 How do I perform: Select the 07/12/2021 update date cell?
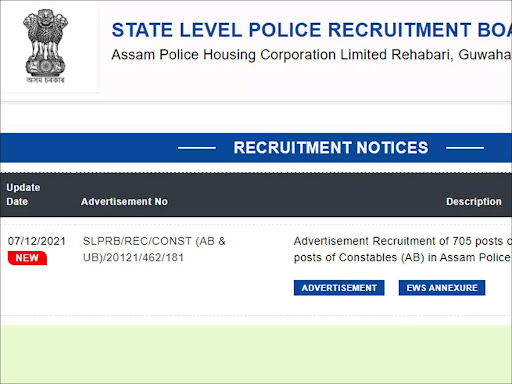(x=37, y=241)
